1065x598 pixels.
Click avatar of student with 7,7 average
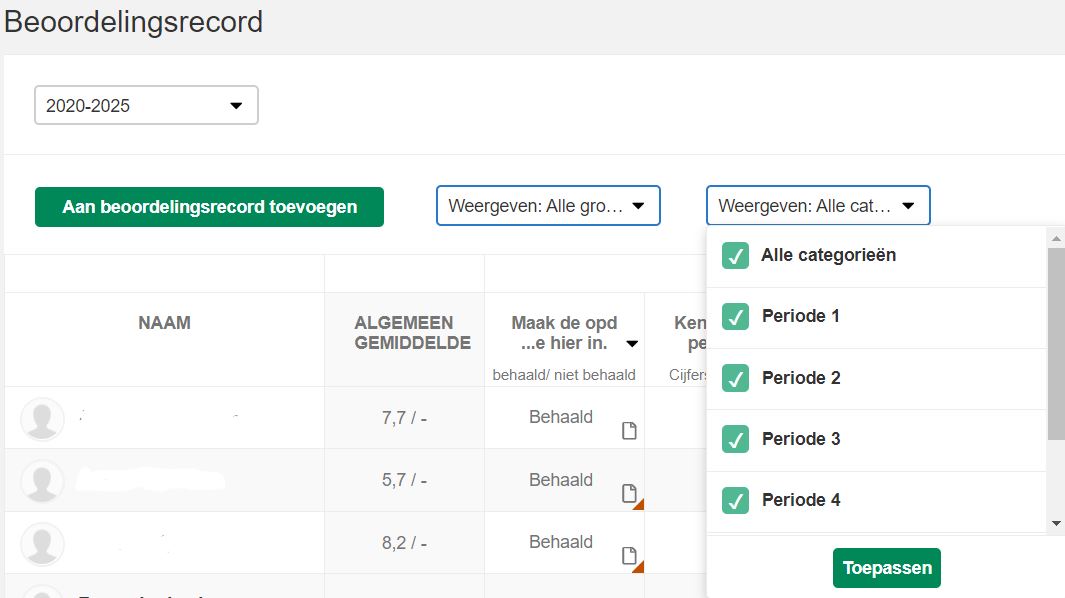pyautogui.click(x=42, y=419)
